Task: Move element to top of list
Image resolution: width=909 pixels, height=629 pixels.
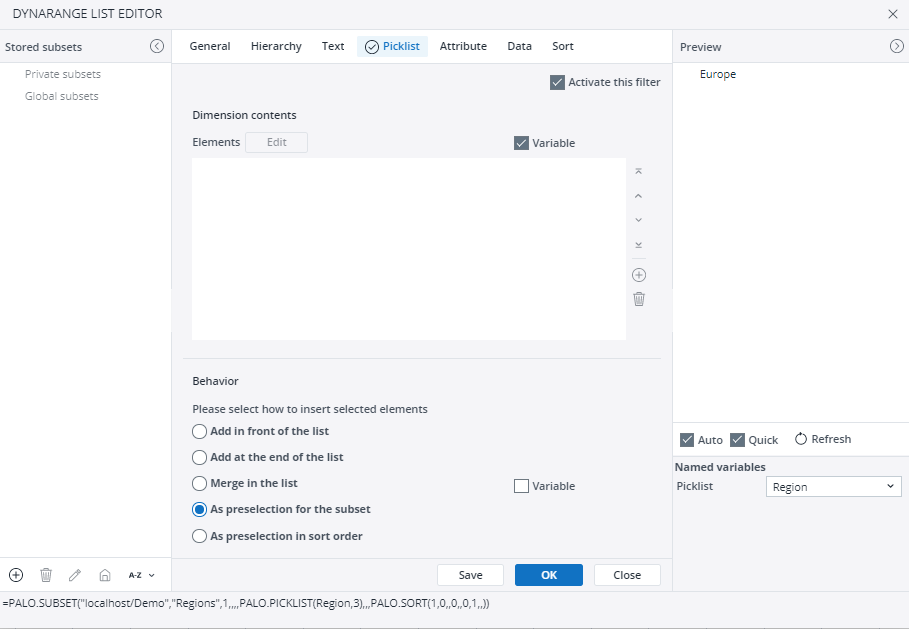Action: (638, 171)
